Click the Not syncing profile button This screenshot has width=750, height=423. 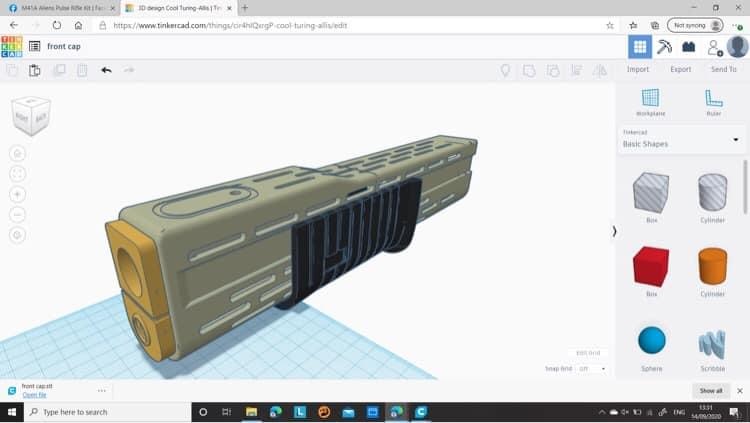[x=695, y=25]
